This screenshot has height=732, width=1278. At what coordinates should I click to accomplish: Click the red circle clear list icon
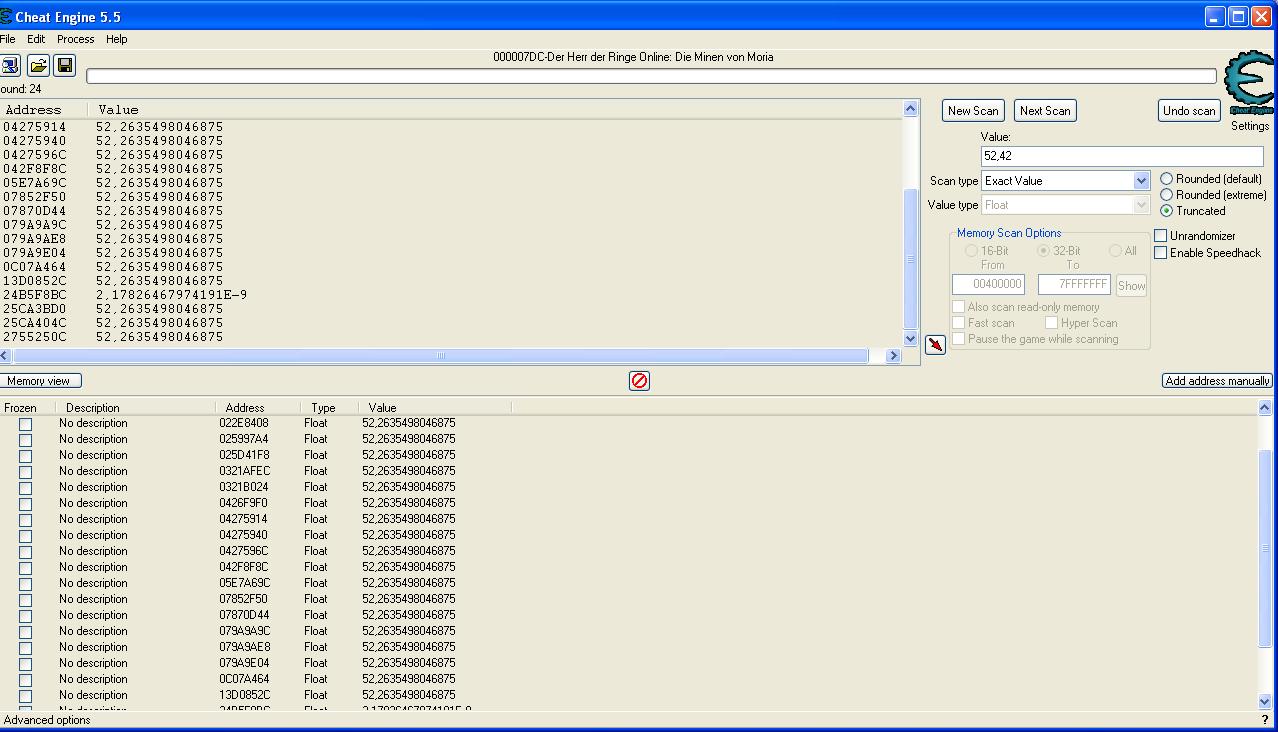(639, 381)
